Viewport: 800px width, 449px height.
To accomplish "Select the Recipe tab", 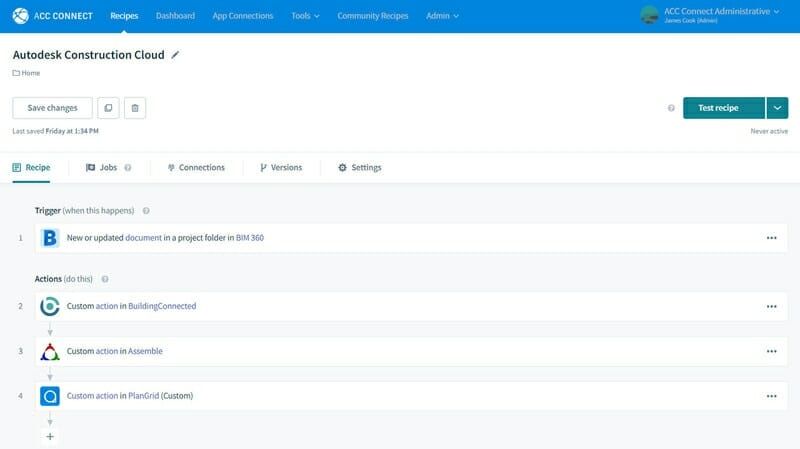I will (31, 167).
